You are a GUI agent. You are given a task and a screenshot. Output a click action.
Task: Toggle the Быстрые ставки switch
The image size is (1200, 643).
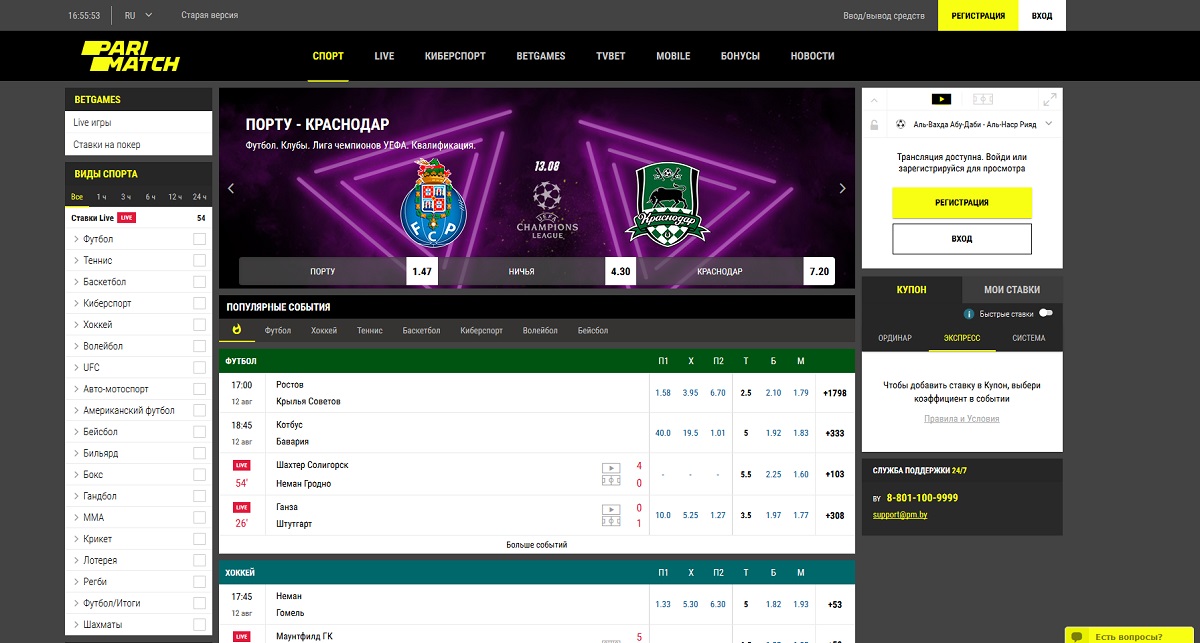1045,313
